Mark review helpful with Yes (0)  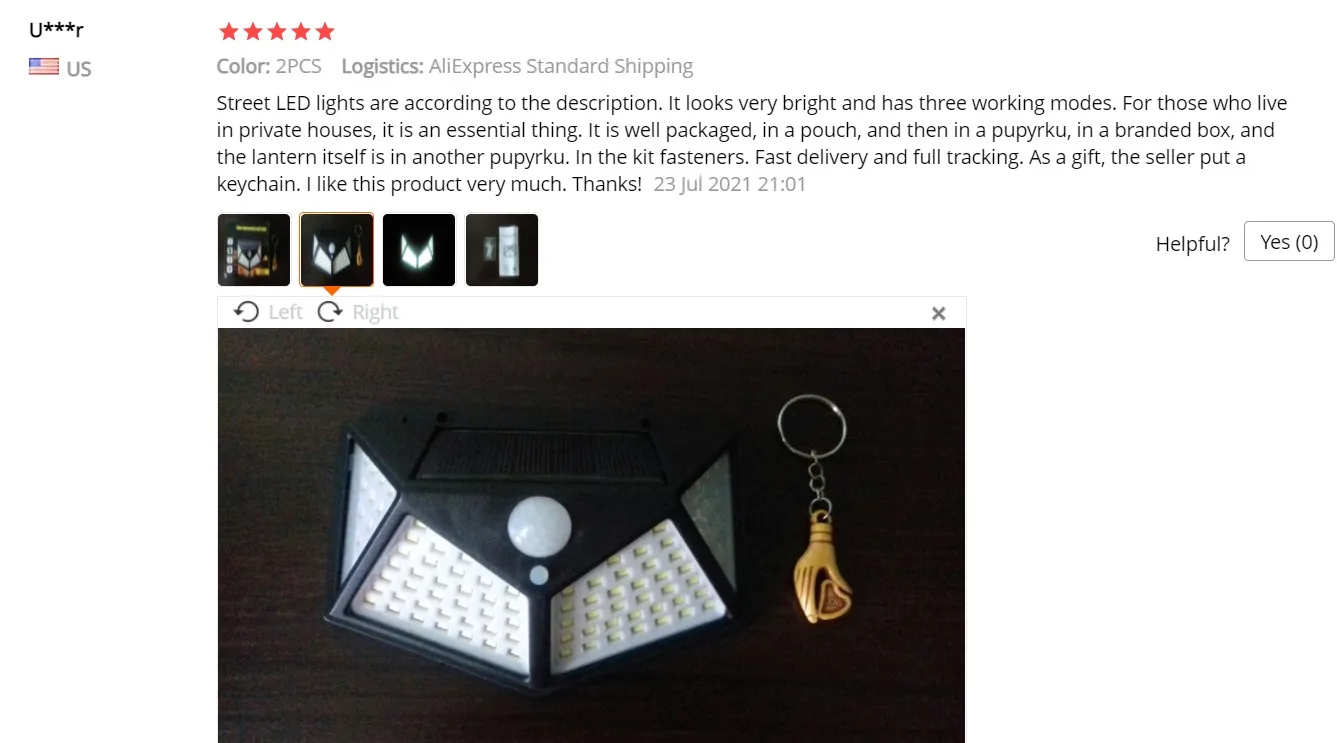pos(1289,241)
